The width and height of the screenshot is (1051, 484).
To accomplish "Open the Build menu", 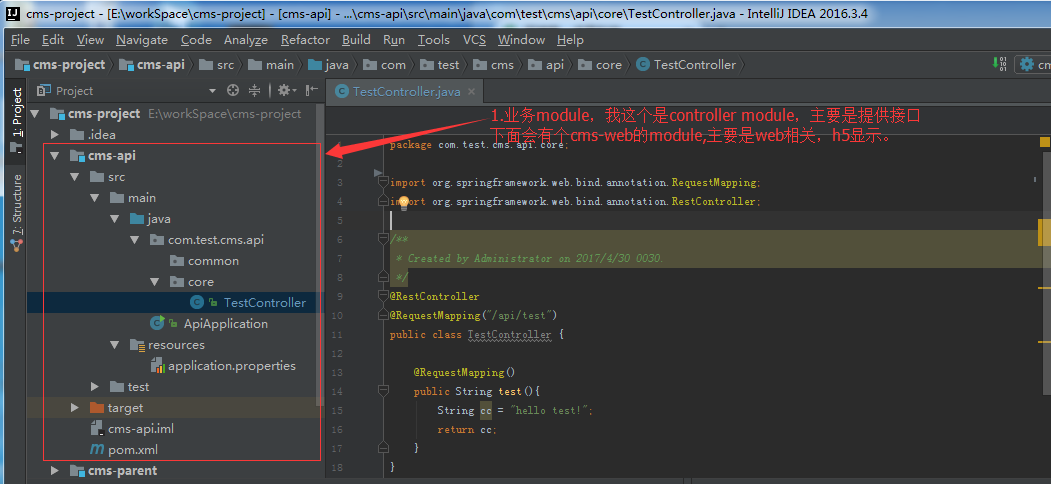I will [356, 40].
